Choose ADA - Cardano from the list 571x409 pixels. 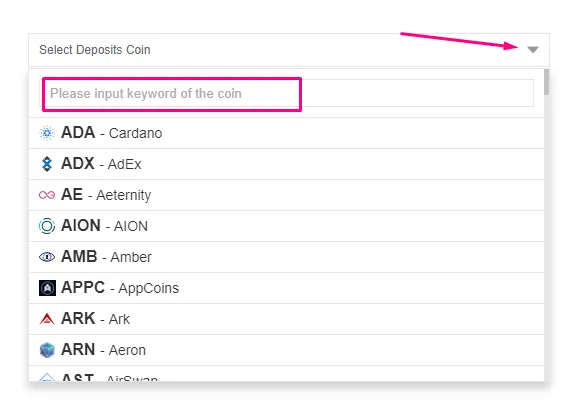[x=286, y=133]
